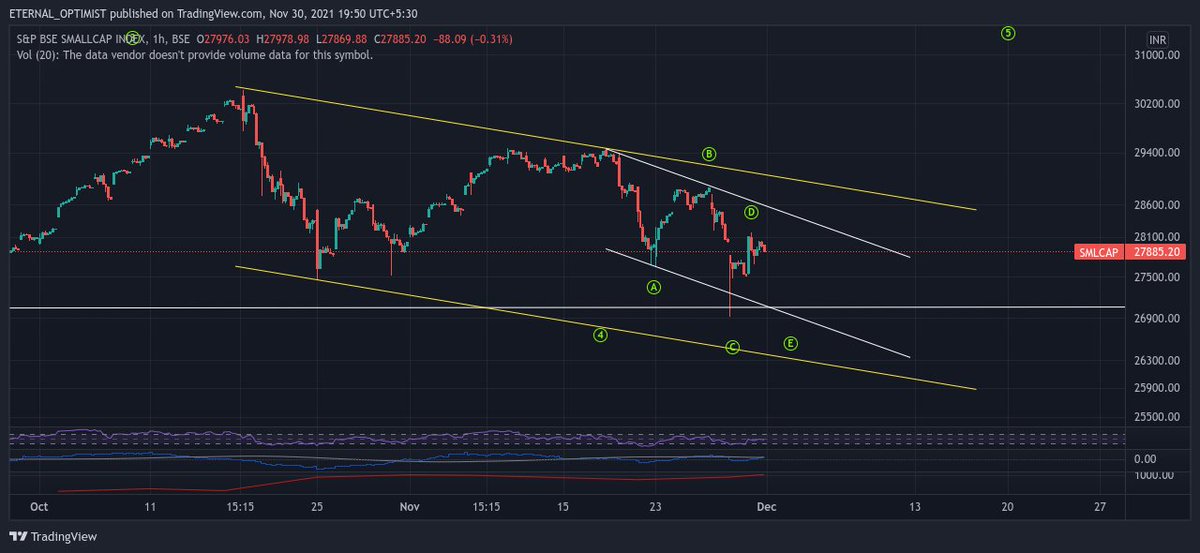This screenshot has height=553, width=1200.
Task: Click the 26300.00 price axis label
Action: pos(1158,360)
